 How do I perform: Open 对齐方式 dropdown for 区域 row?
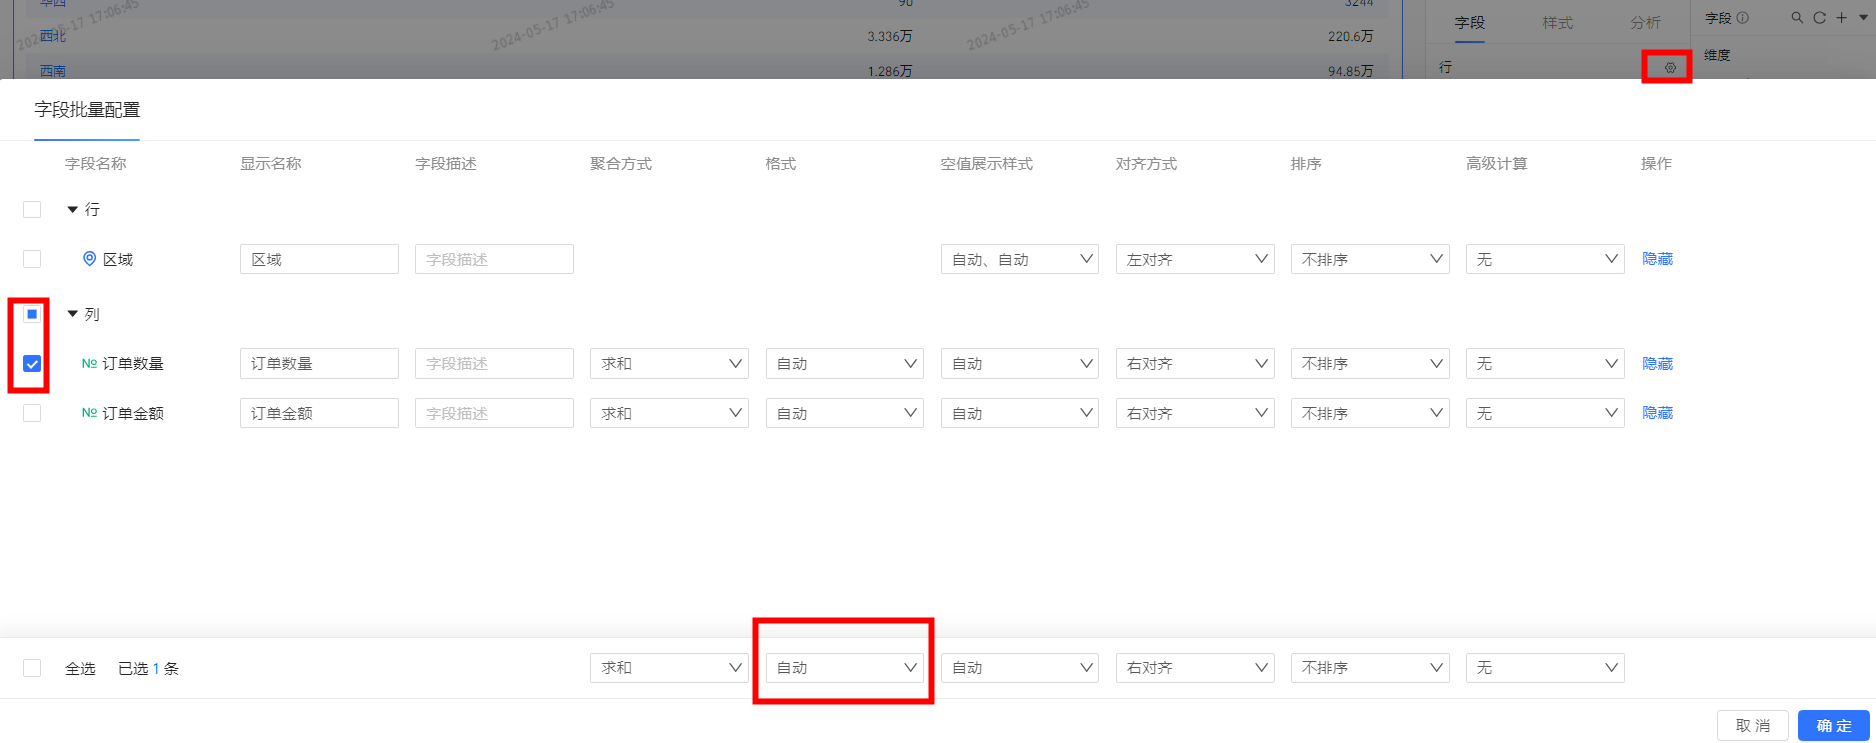coord(1195,259)
